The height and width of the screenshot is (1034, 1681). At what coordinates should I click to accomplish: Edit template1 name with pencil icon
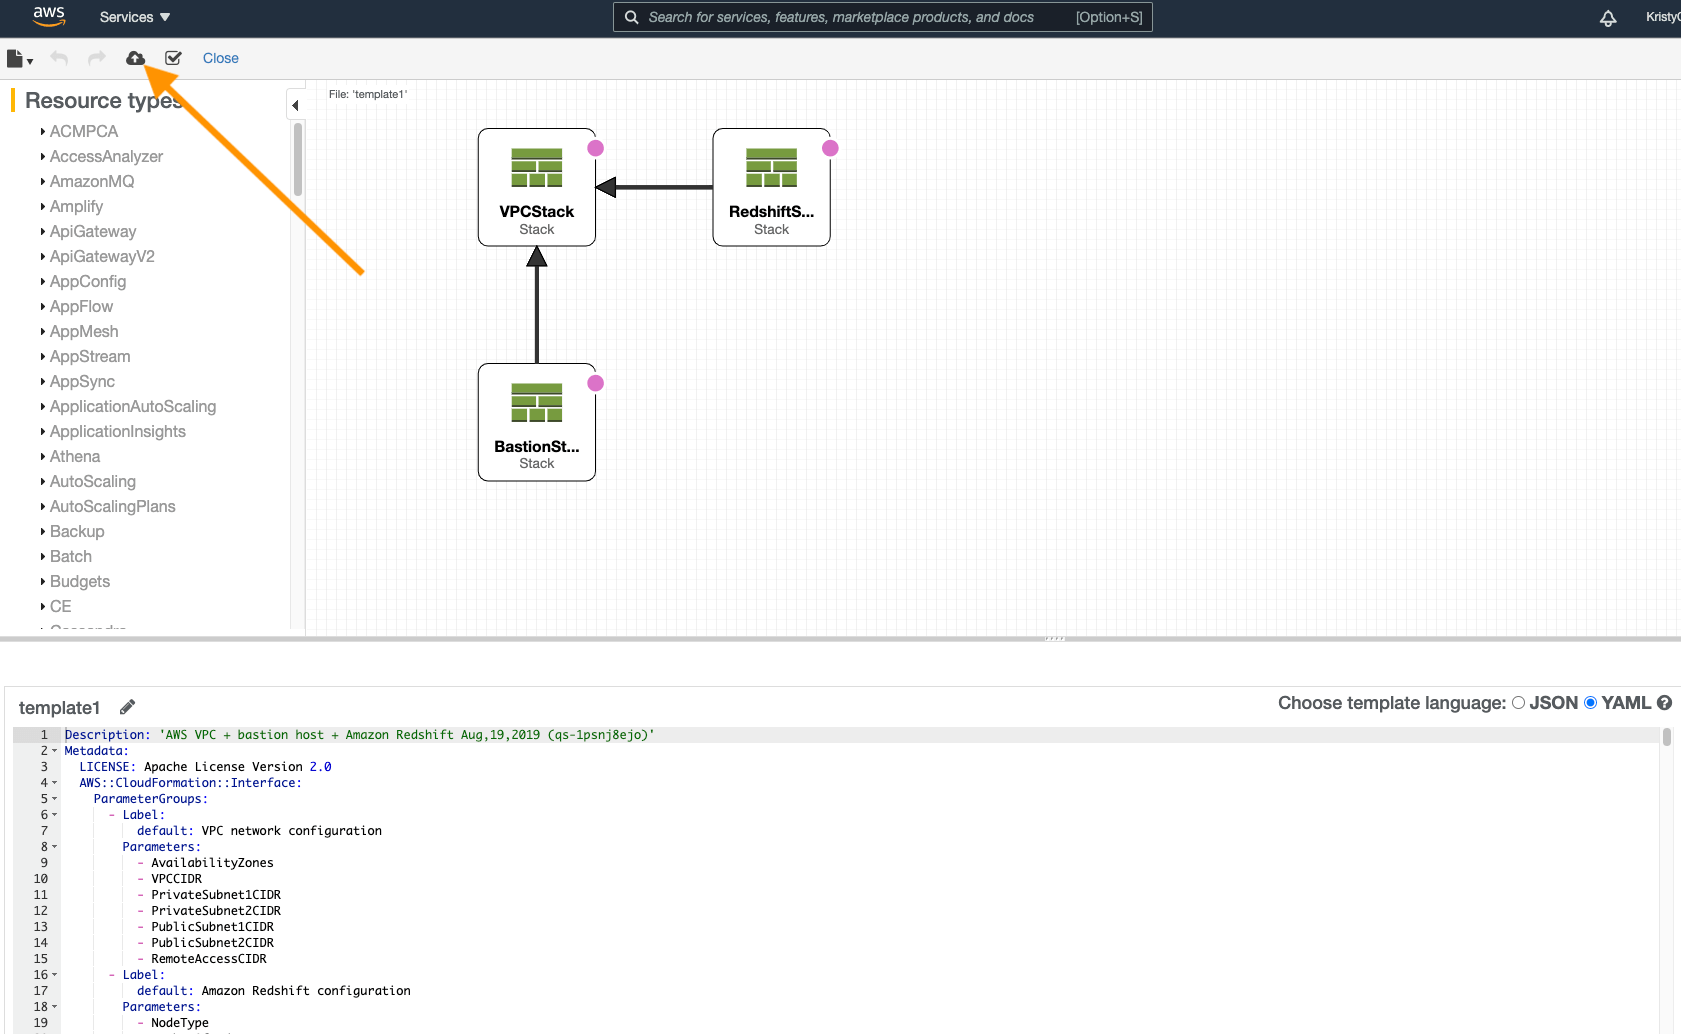point(127,707)
